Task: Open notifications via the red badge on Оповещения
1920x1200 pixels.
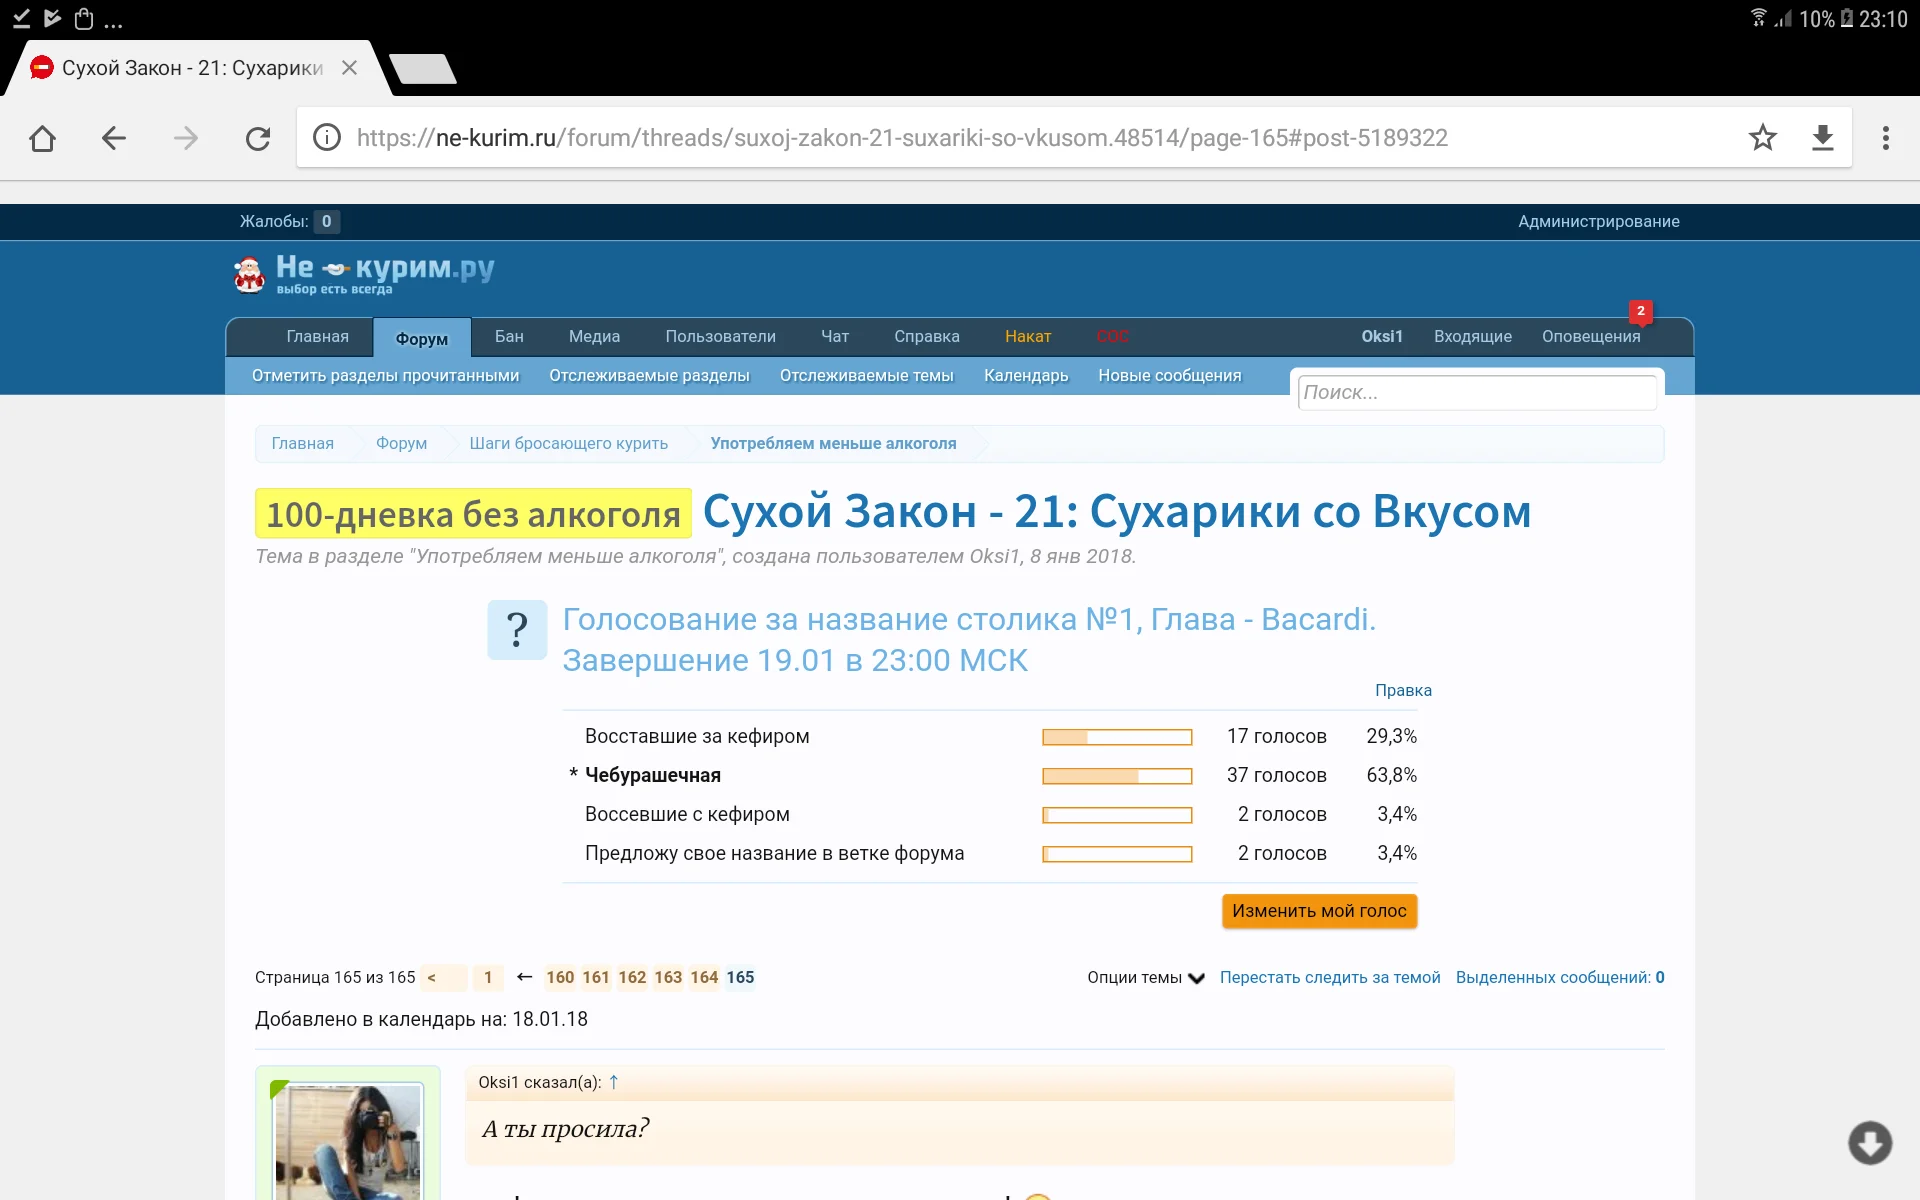Action: [x=1642, y=312]
